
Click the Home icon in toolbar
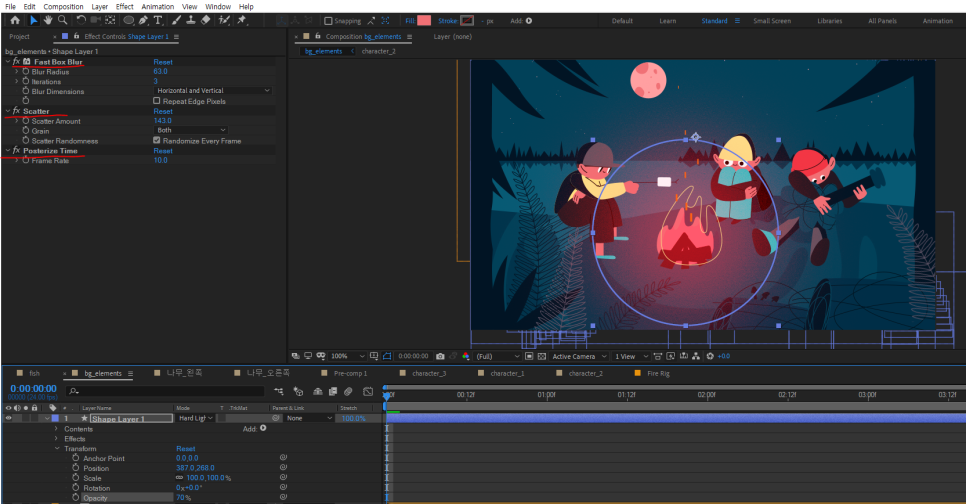(x=15, y=20)
